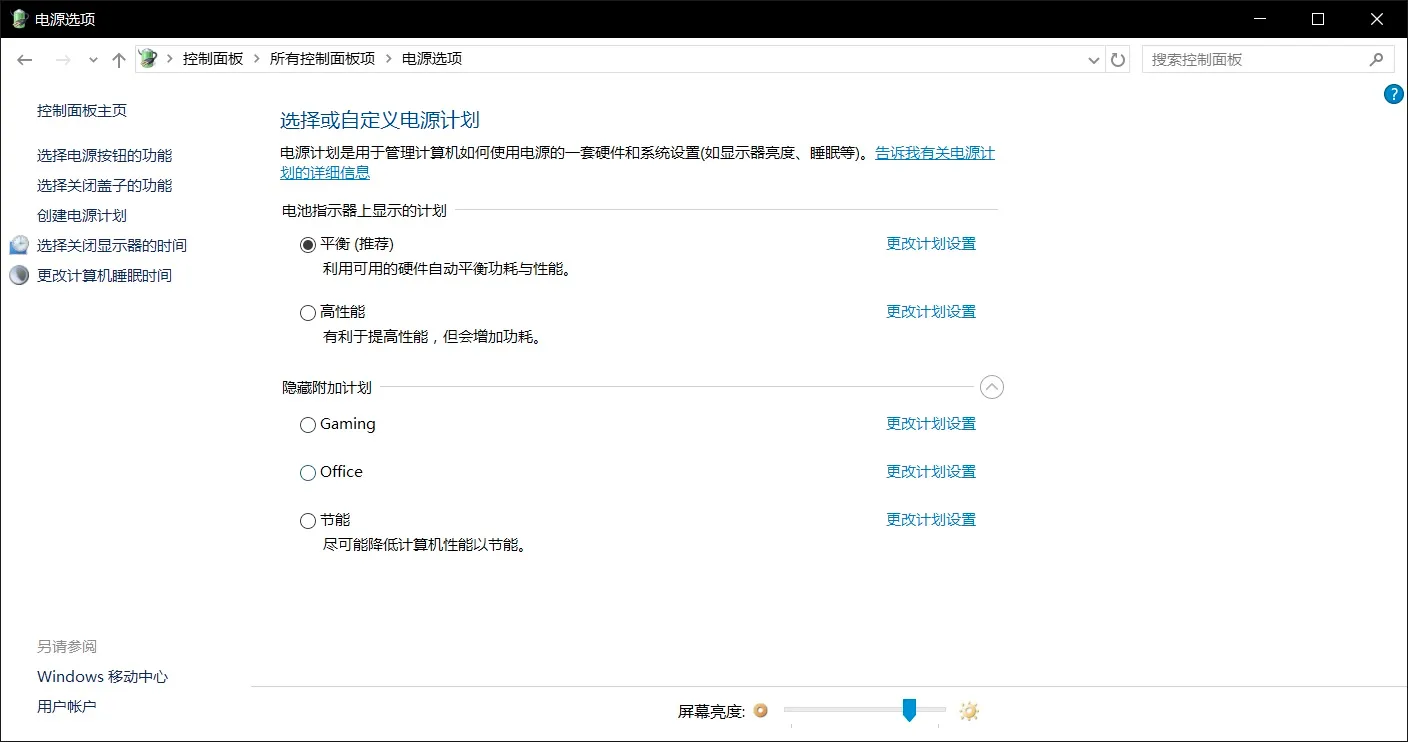1408x742 pixels.
Task: Open the address bar dropdown arrow
Action: pyautogui.click(x=1093, y=59)
